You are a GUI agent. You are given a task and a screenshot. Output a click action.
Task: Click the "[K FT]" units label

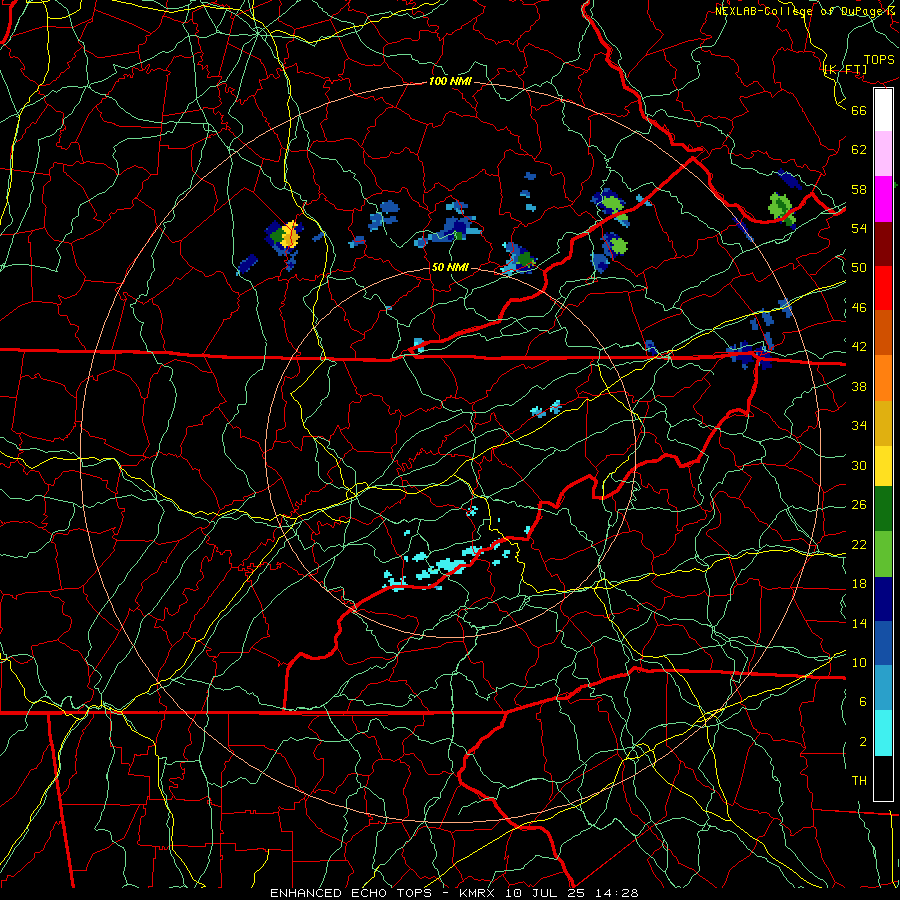845,69
